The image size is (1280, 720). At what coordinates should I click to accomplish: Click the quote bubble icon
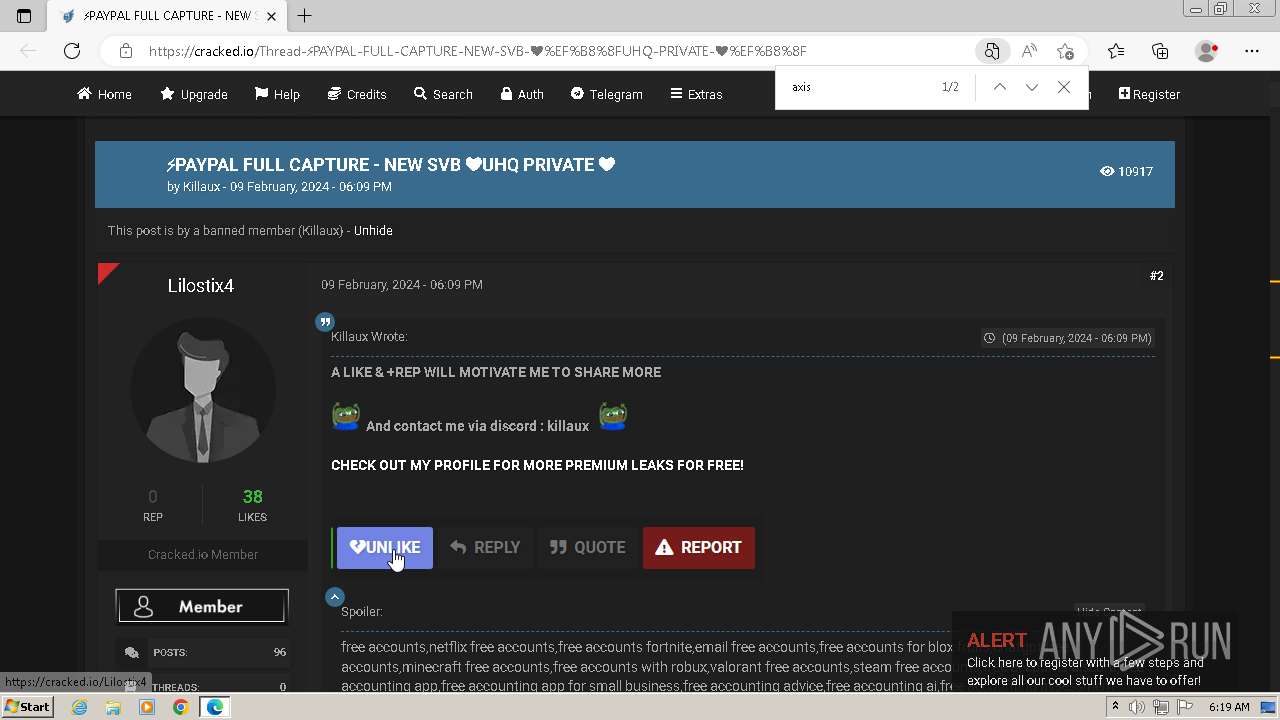(325, 322)
